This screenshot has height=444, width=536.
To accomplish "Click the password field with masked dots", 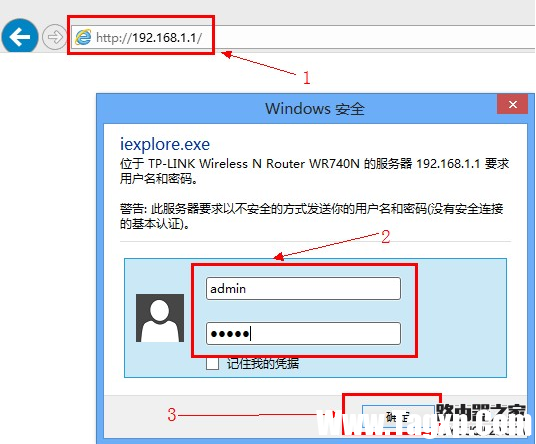I will point(303,333).
